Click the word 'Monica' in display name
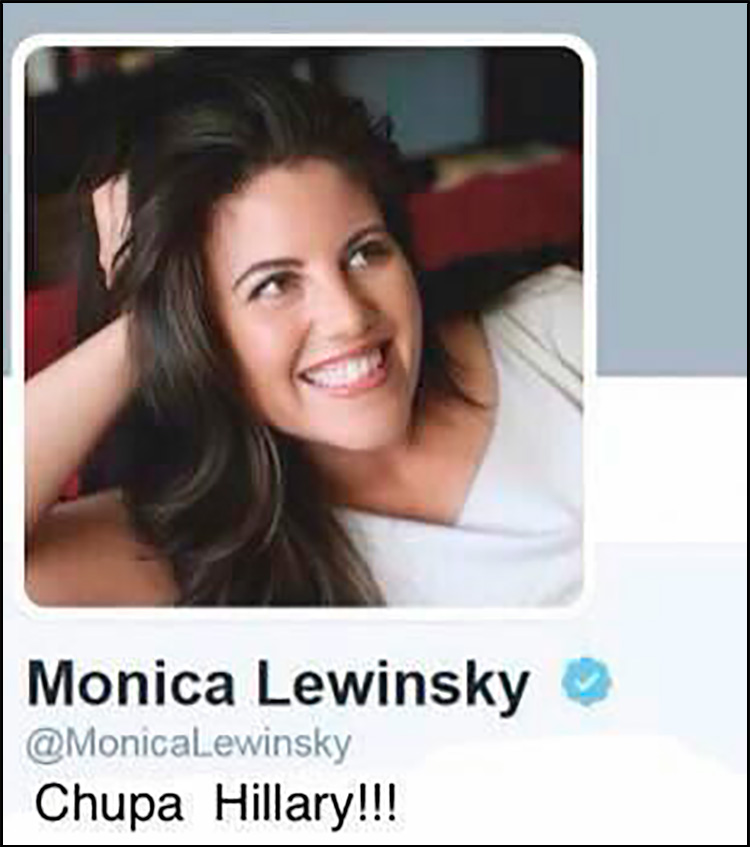This screenshot has height=847, width=750. click(131, 683)
